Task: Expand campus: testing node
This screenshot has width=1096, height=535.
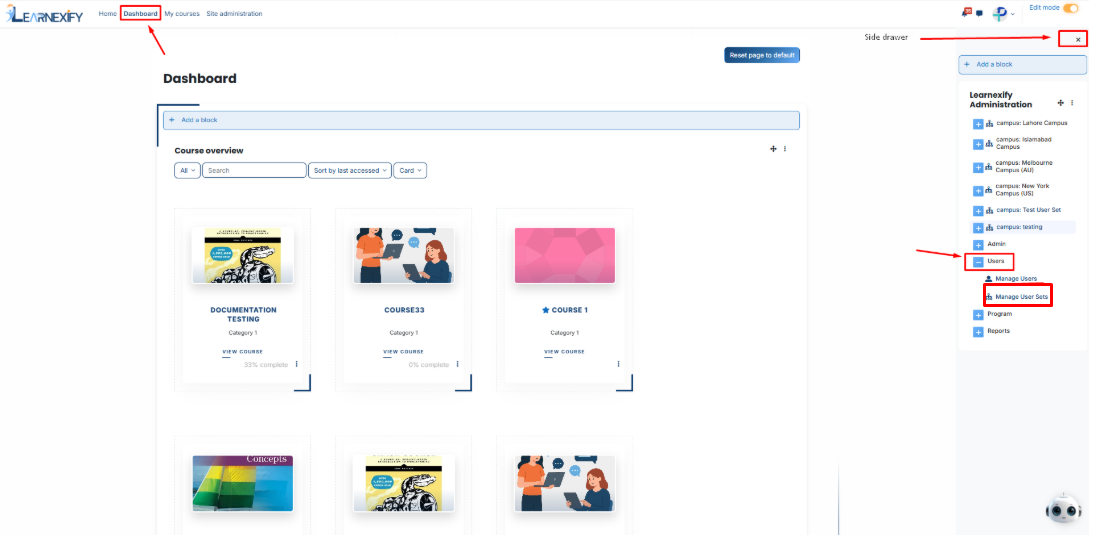Action: point(979,228)
